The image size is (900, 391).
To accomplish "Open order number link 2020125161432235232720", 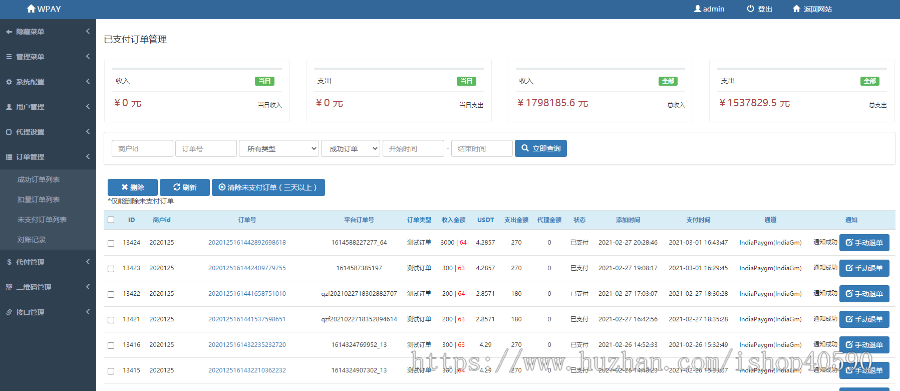I will click(247, 344).
